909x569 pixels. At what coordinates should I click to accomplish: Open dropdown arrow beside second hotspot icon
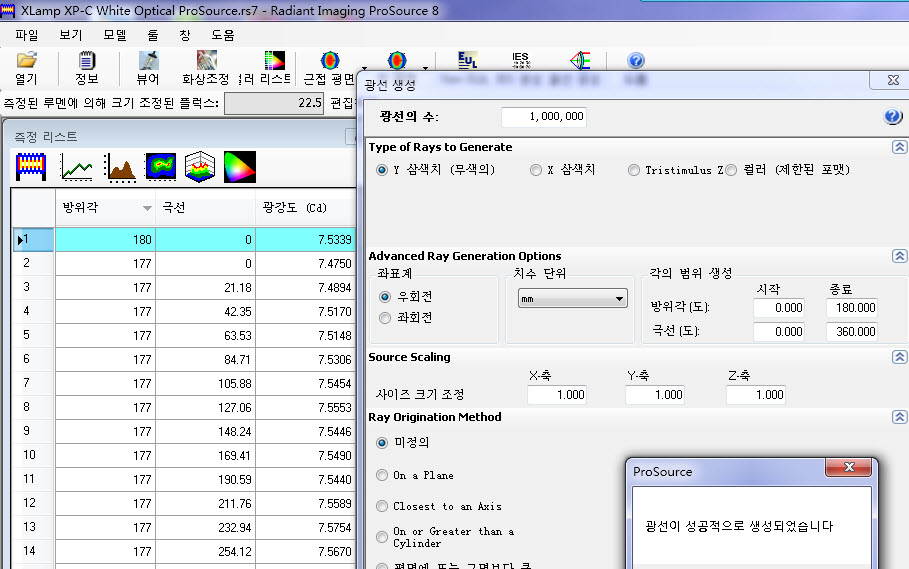[426, 68]
